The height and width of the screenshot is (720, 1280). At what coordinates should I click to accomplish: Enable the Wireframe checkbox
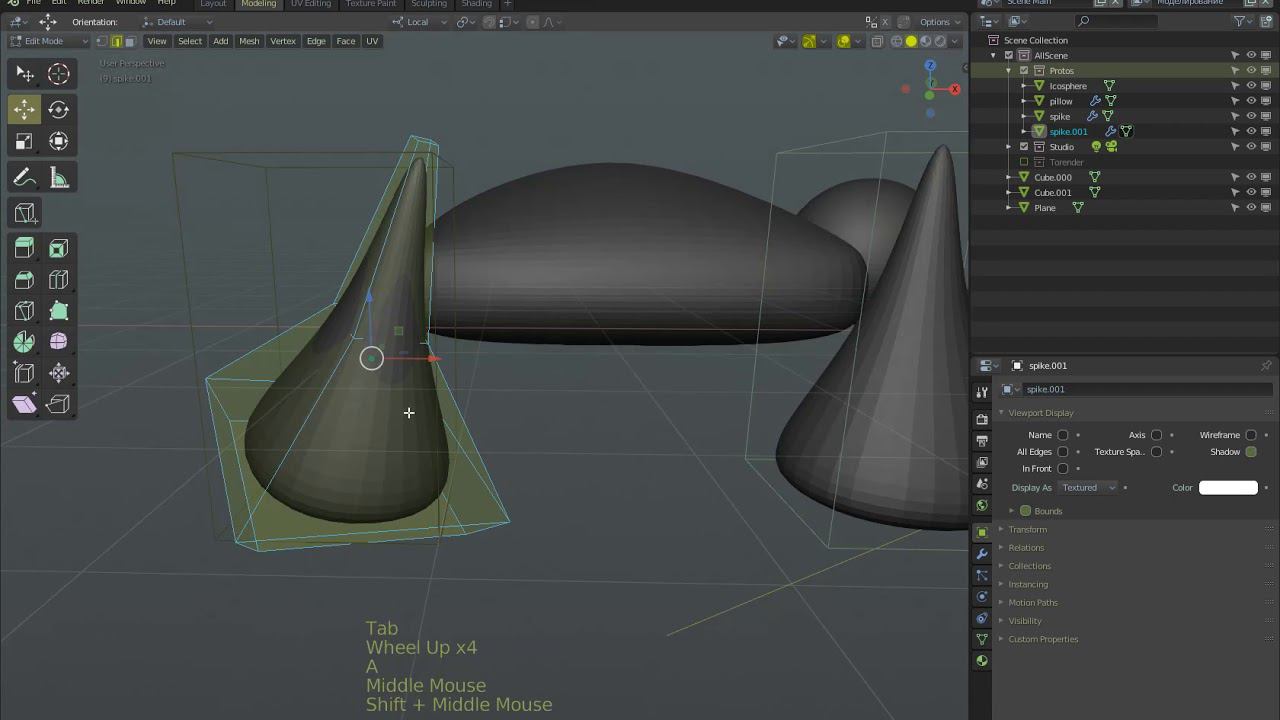click(x=1250, y=435)
